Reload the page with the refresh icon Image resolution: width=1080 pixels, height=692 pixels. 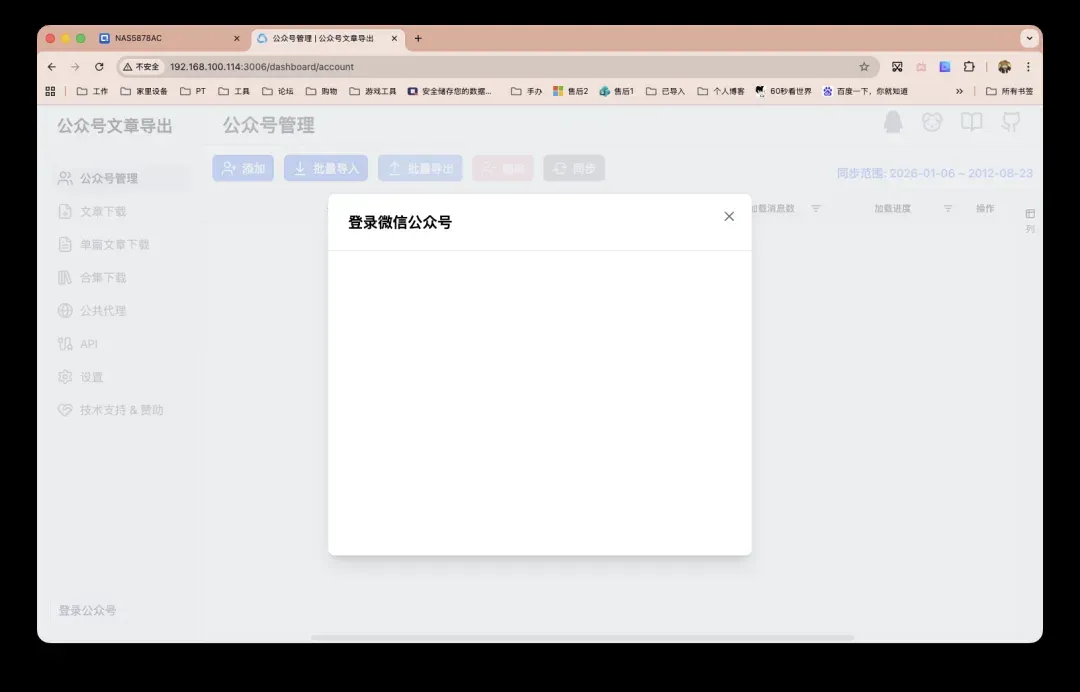click(99, 67)
